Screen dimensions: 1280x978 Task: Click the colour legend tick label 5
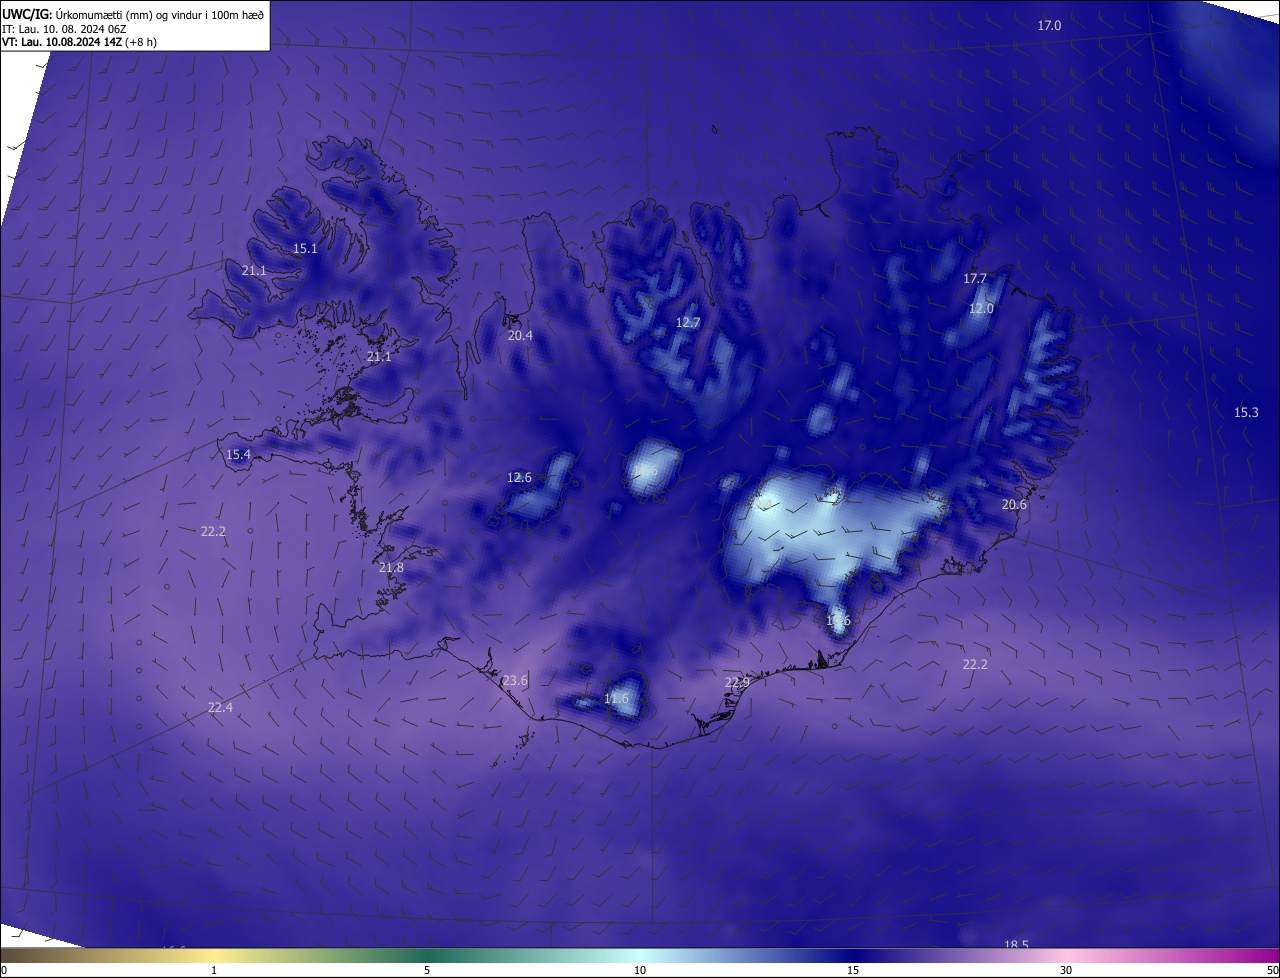click(x=427, y=970)
